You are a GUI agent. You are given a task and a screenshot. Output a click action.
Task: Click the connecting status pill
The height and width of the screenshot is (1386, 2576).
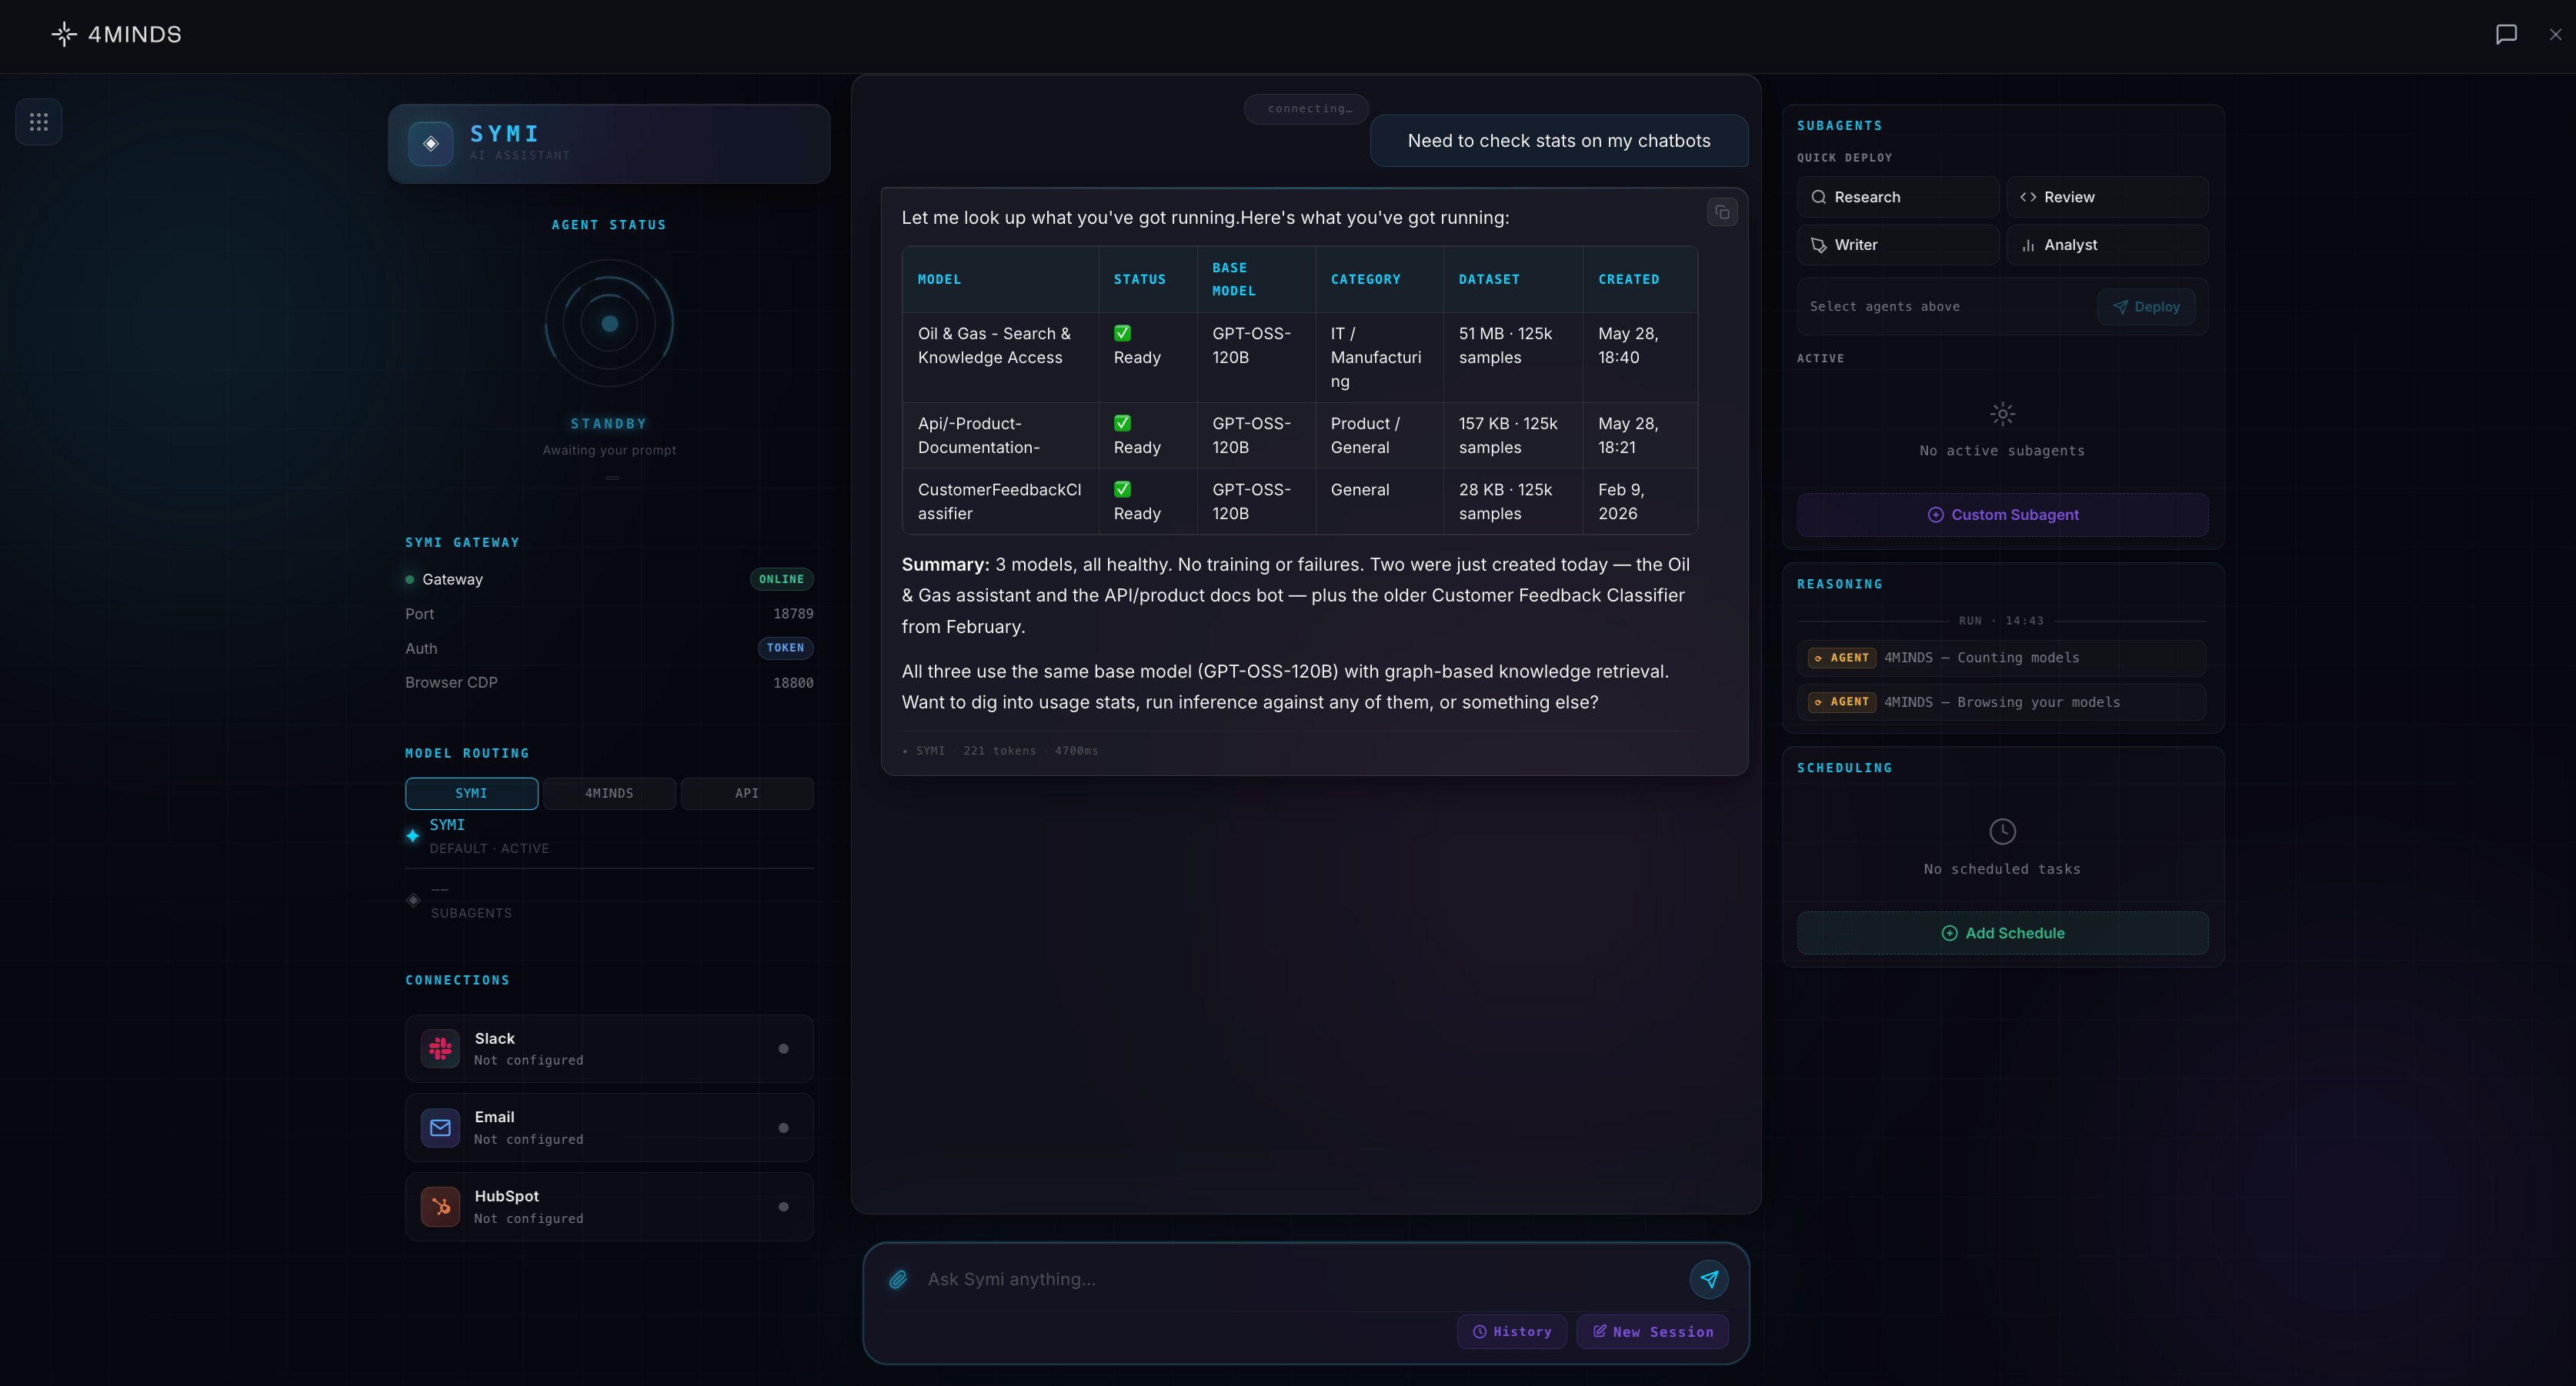pos(1306,109)
